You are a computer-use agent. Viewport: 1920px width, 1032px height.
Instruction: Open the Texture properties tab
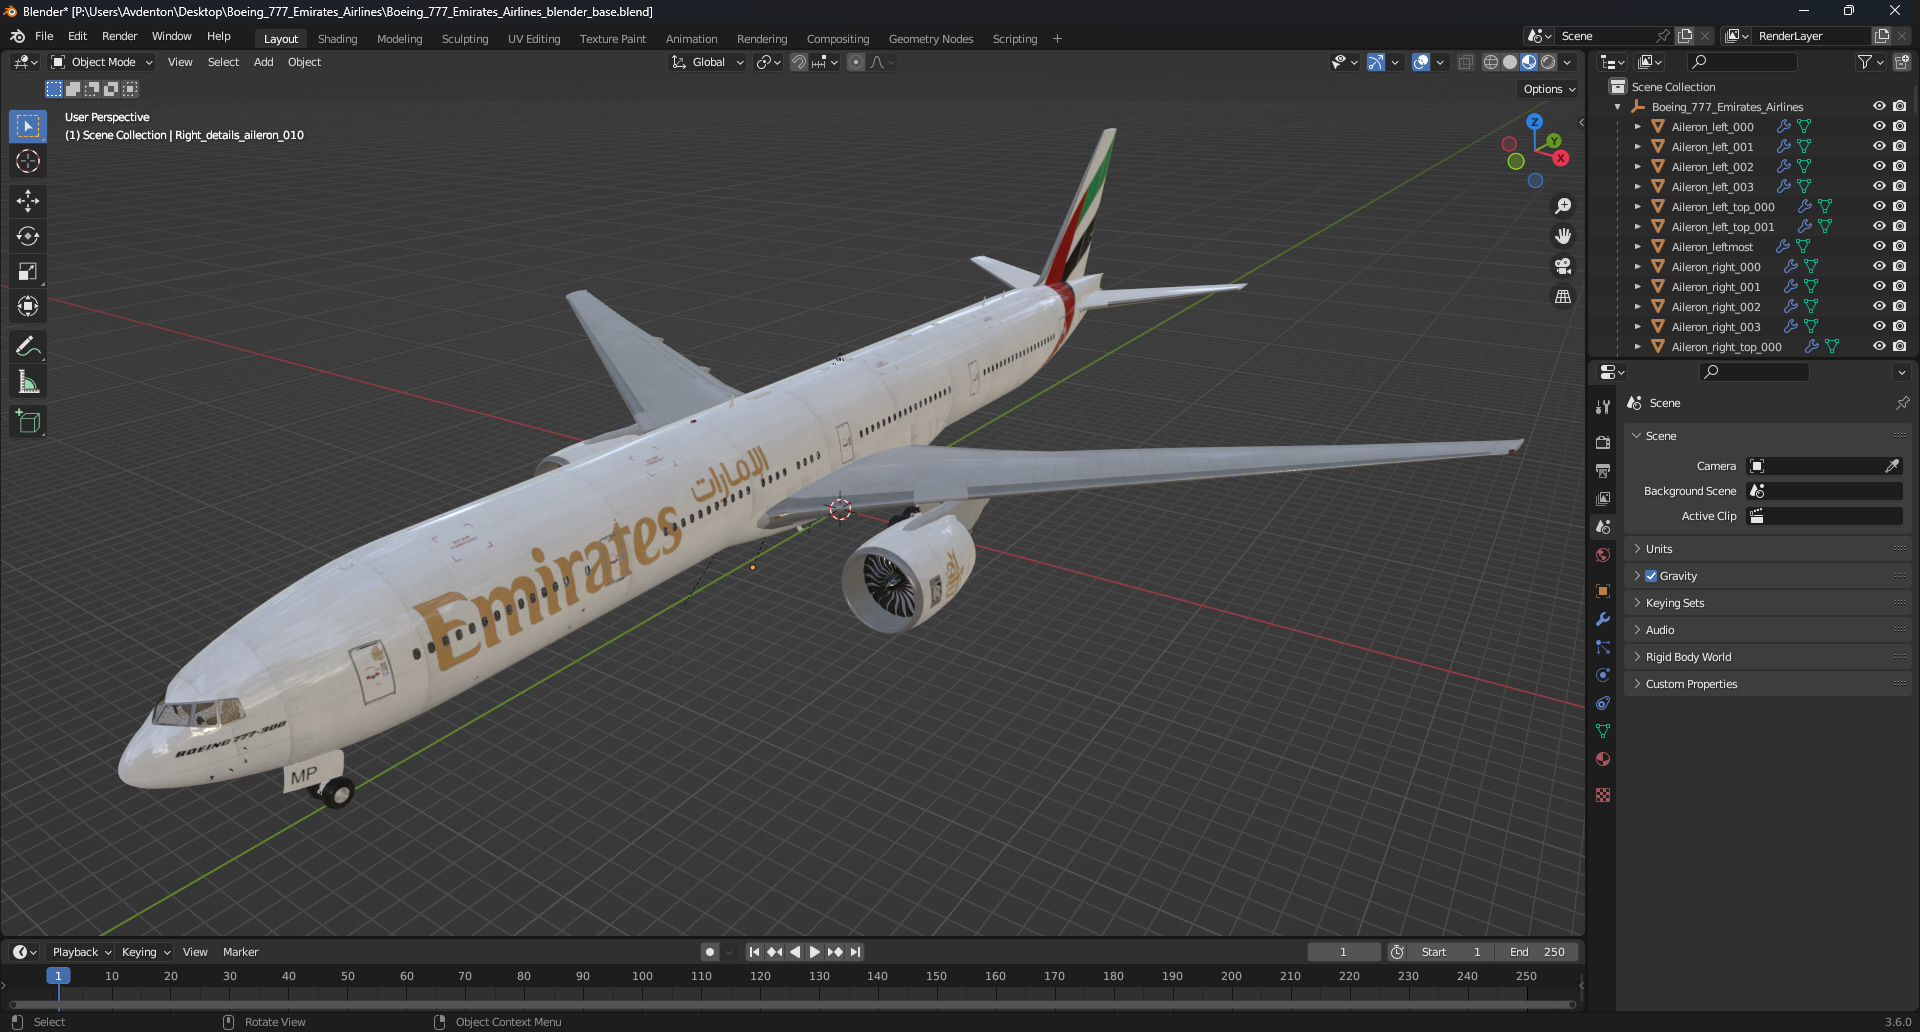click(x=1603, y=795)
